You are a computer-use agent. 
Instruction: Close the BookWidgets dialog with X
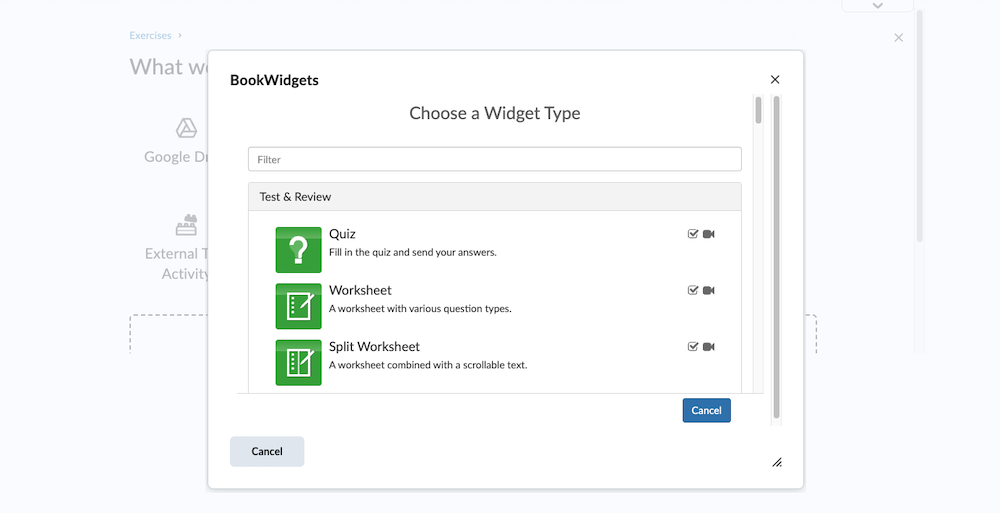pyautogui.click(x=775, y=79)
